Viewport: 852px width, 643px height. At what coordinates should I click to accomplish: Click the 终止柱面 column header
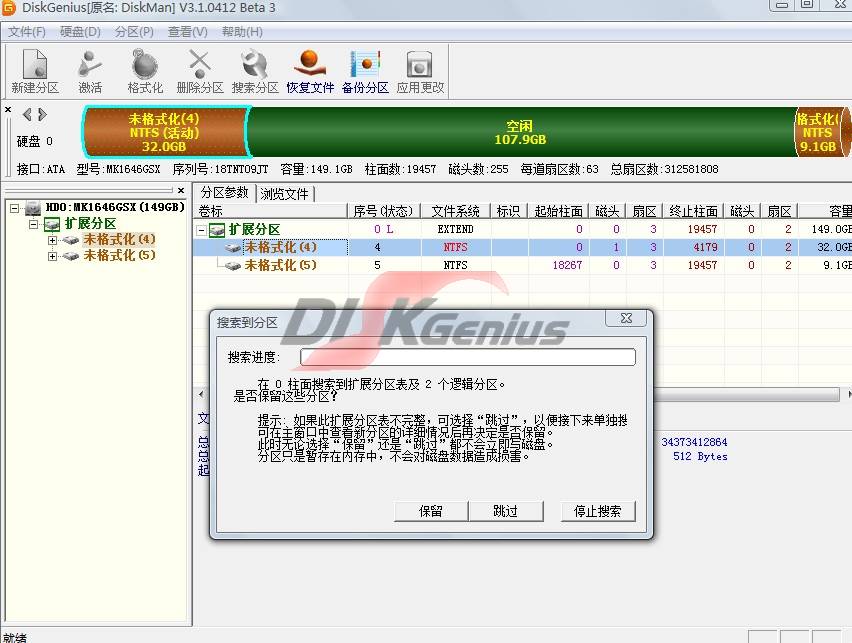coord(693,211)
